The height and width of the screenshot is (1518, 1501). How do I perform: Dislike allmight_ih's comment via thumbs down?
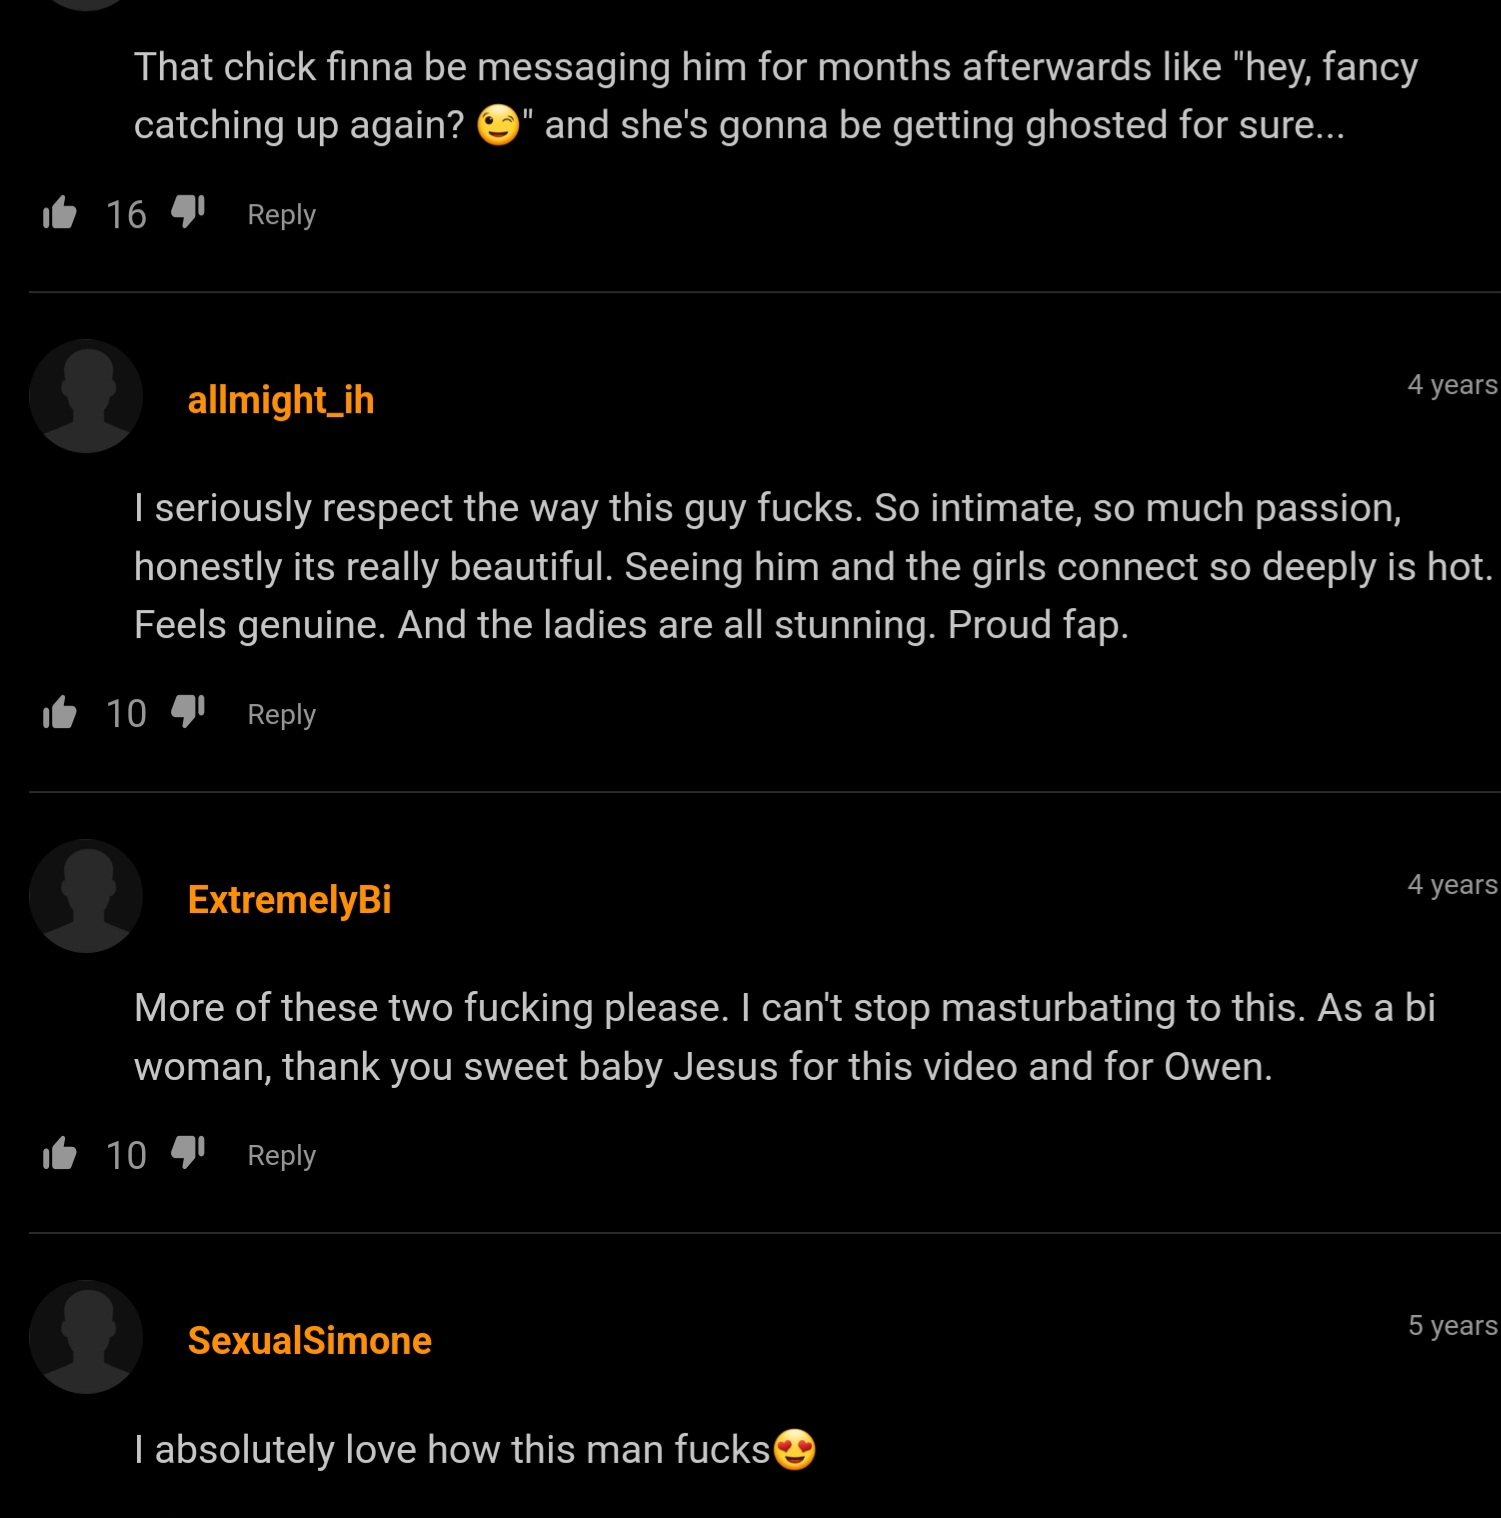[187, 712]
